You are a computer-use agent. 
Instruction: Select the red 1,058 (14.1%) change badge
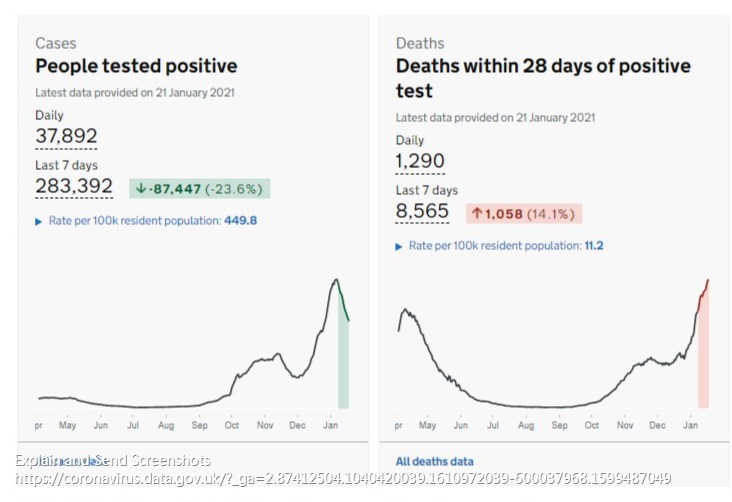click(x=524, y=213)
